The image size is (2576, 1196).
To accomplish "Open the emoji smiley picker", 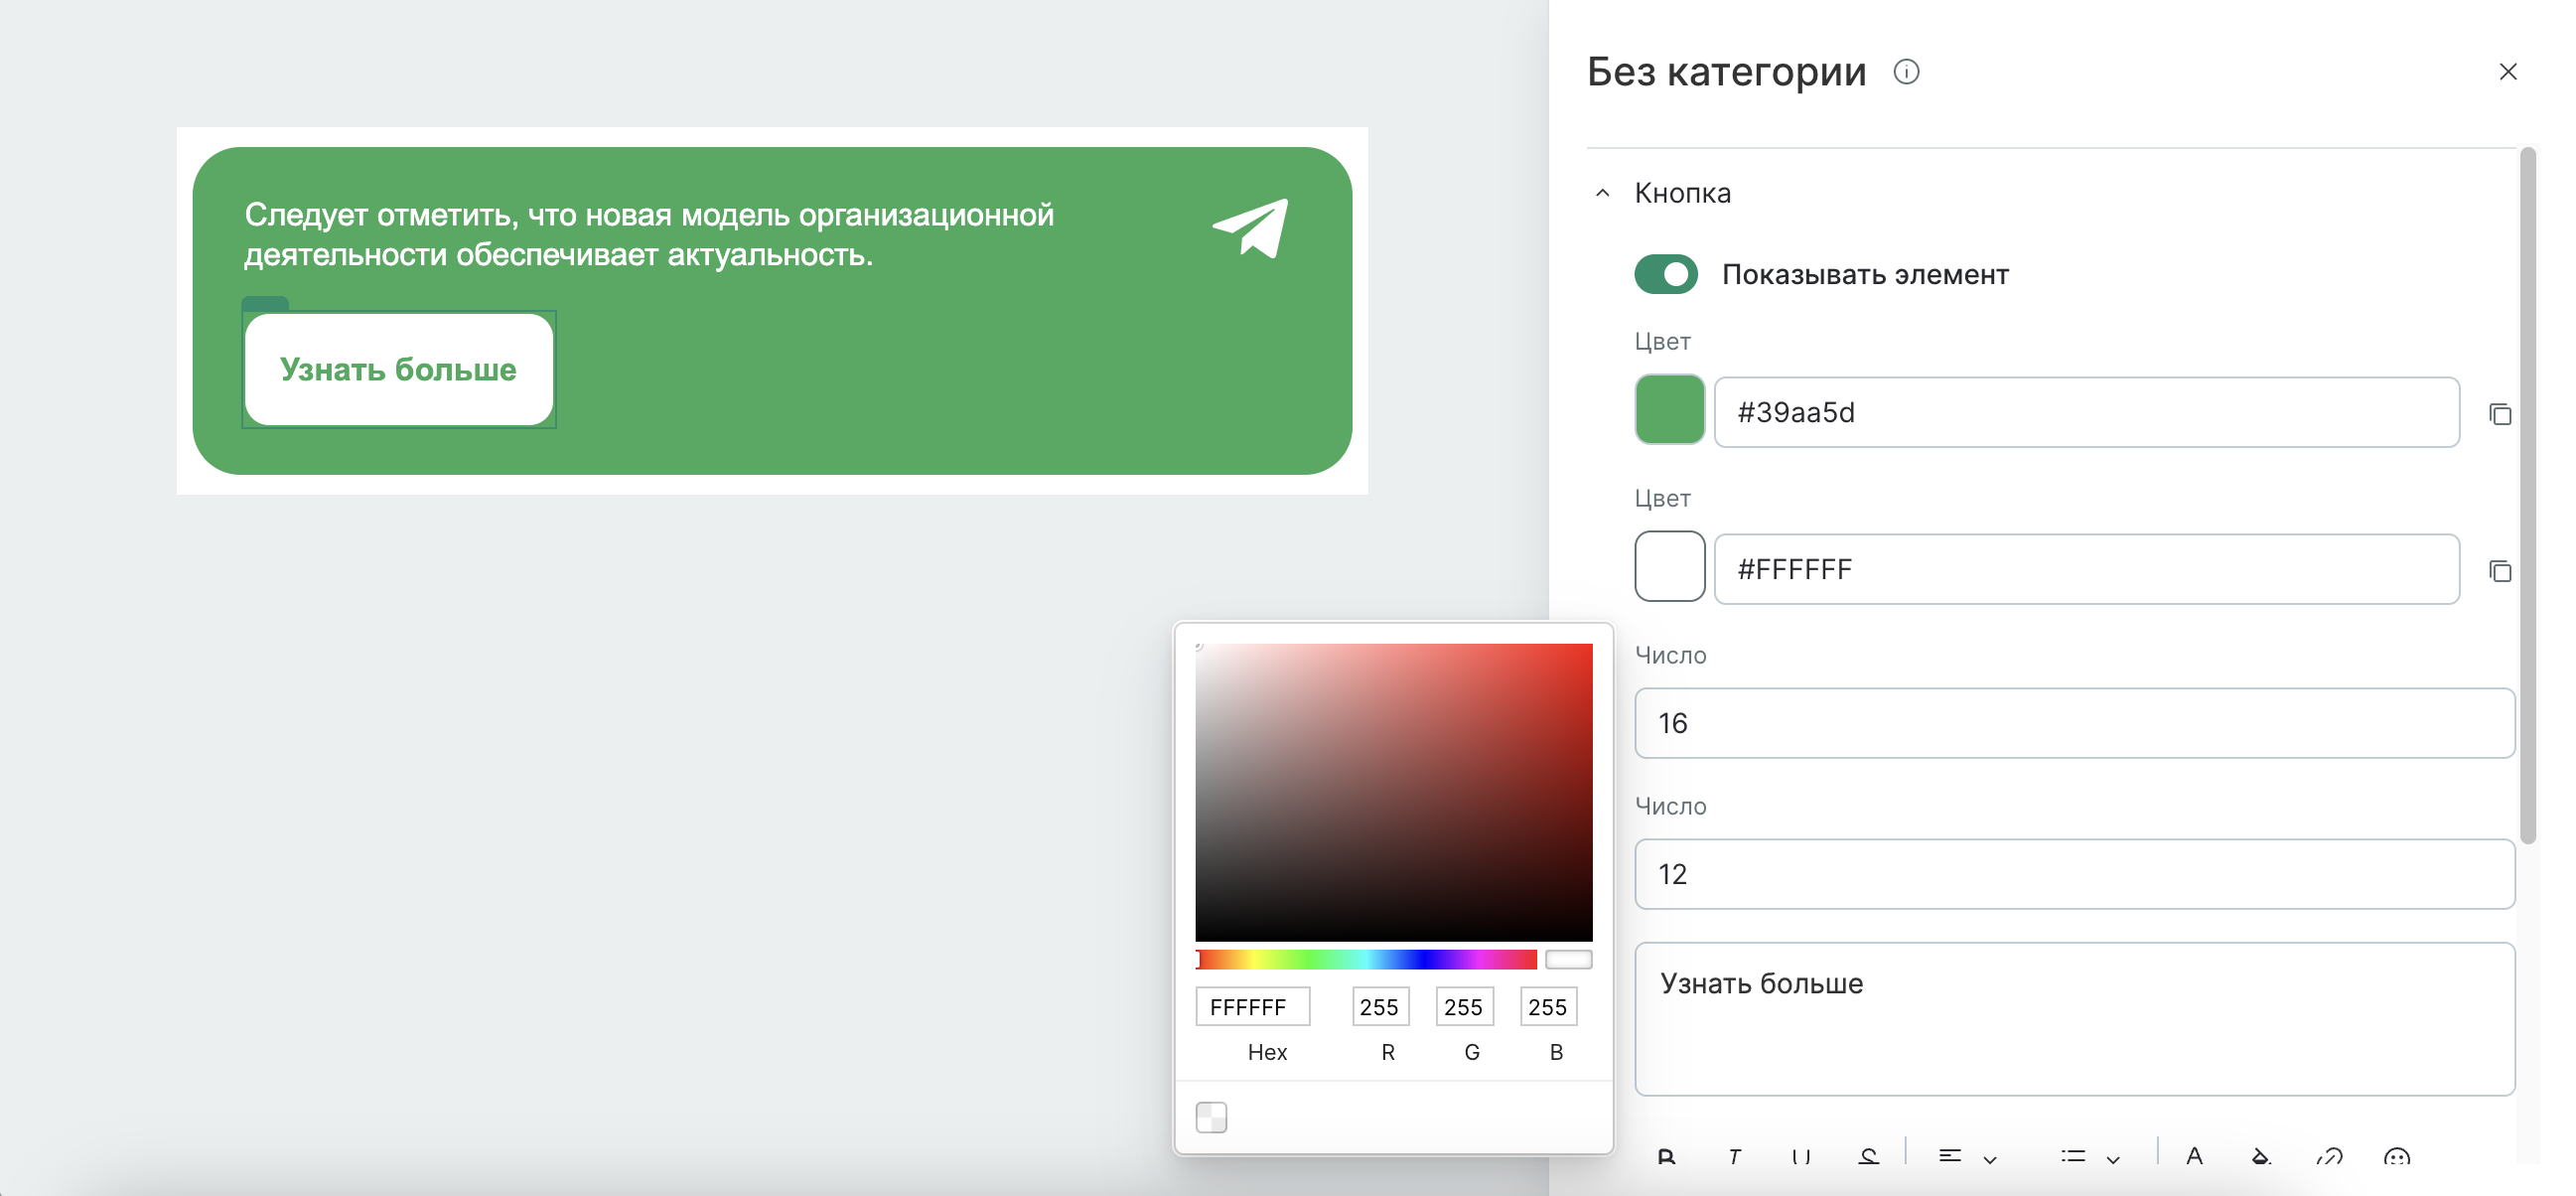I will click(2396, 1157).
